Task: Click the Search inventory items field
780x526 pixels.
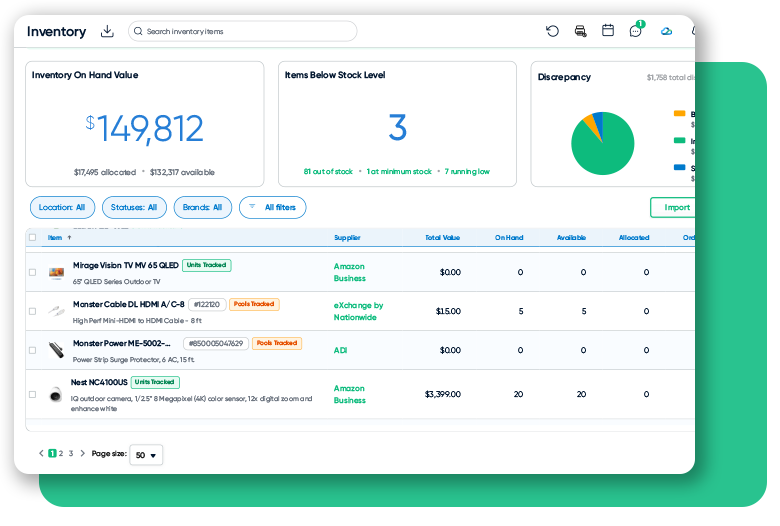Action: [x=243, y=31]
